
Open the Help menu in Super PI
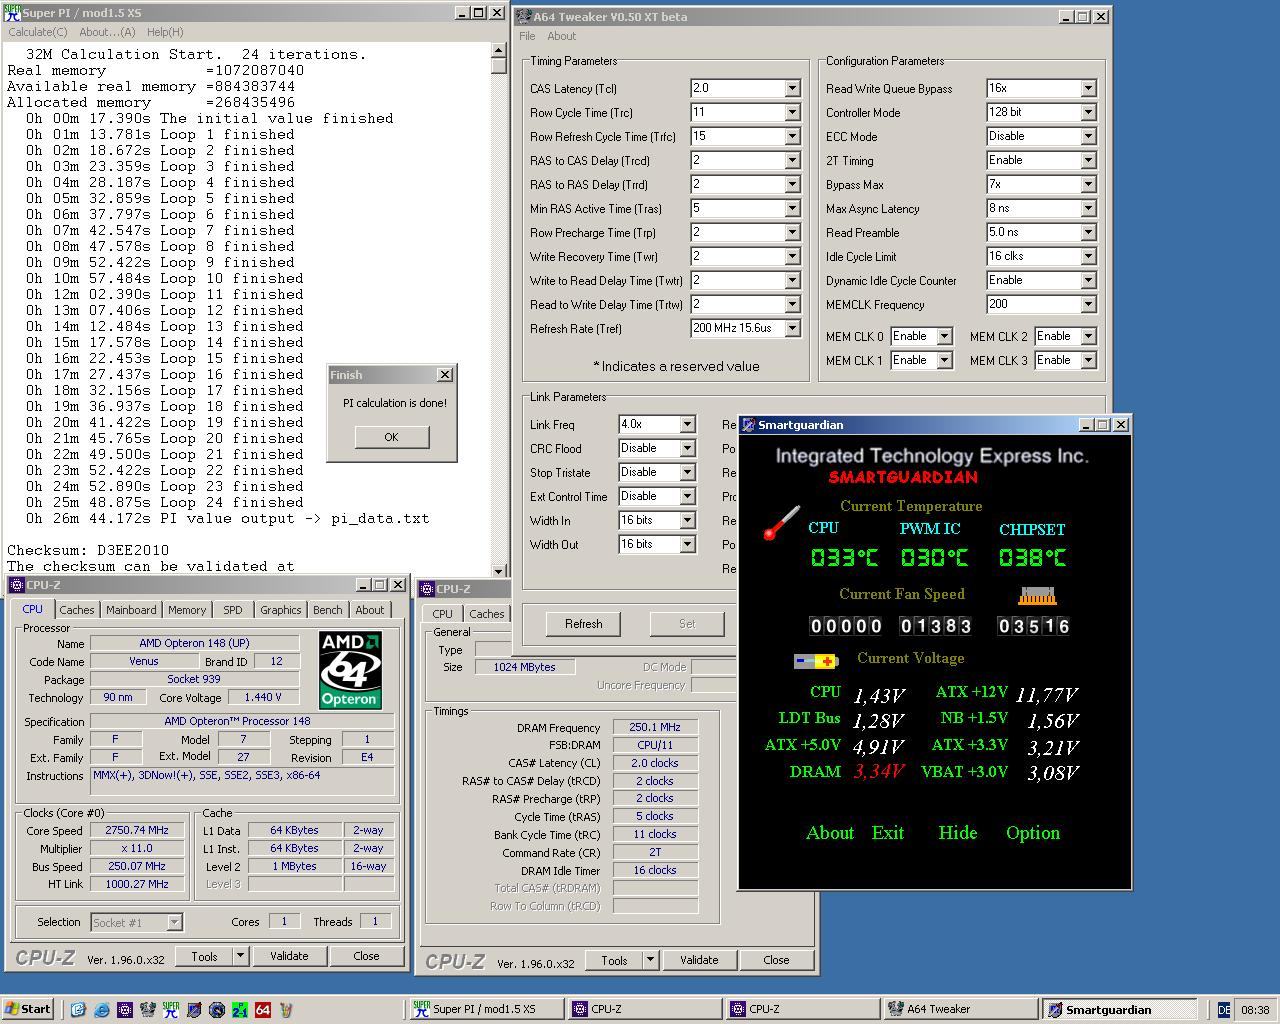[165, 32]
